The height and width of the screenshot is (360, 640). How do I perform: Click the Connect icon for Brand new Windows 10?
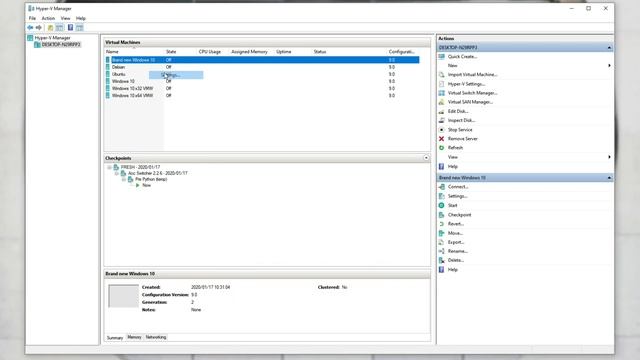tap(442, 187)
